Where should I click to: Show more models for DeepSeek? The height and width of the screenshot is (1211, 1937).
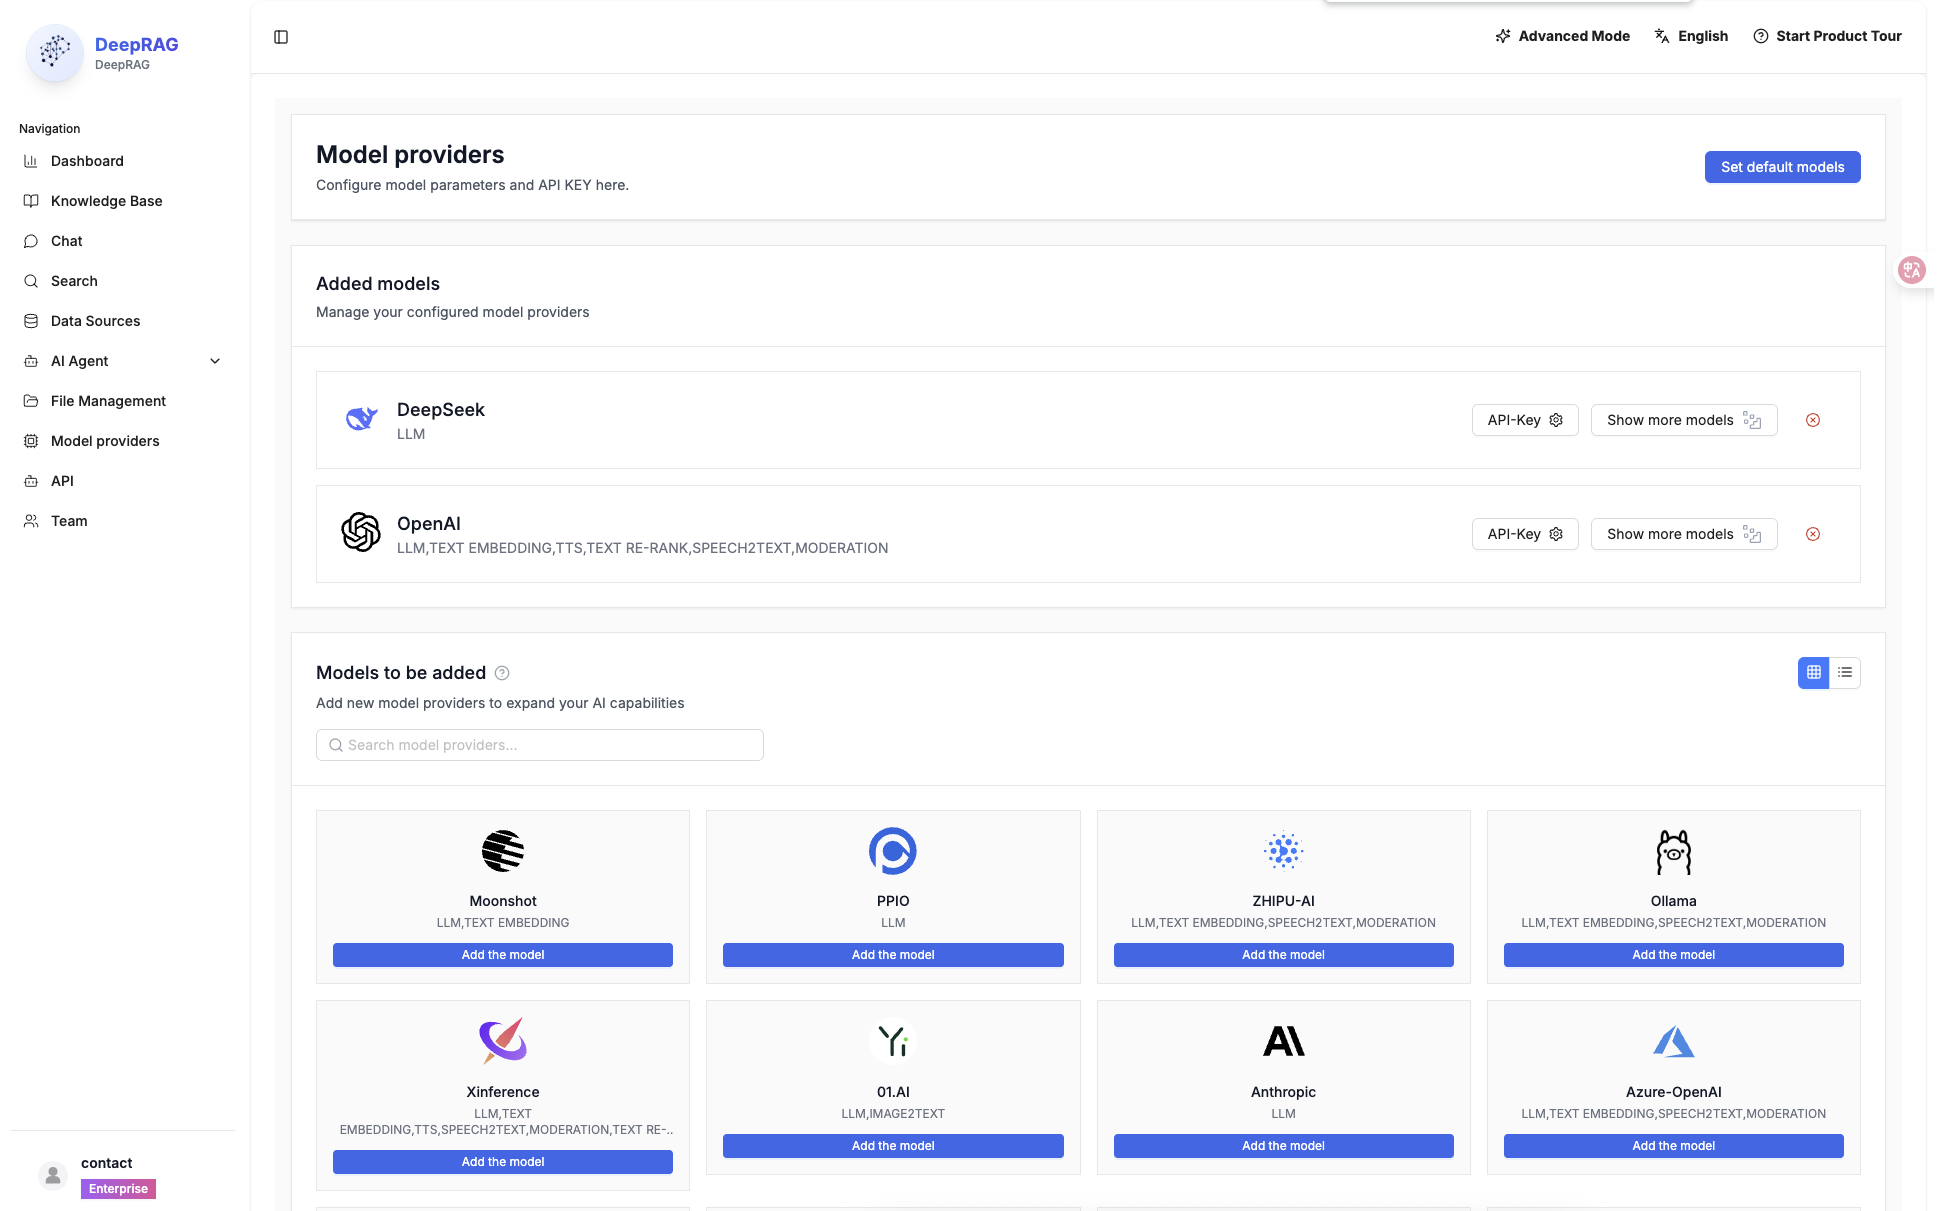pyautogui.click(x=1683, y=420)
